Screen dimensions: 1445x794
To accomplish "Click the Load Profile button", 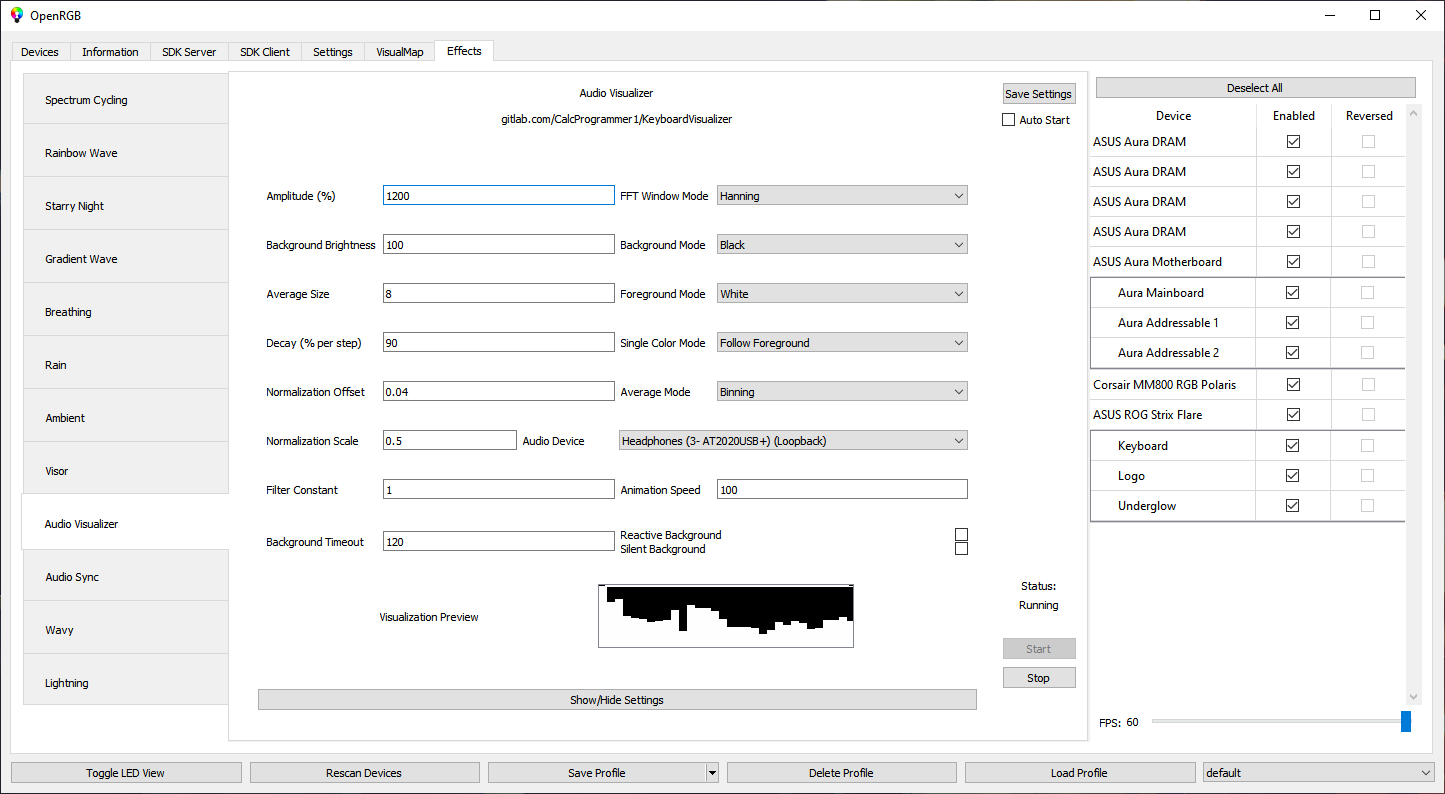I will (x=1079, y=773).
